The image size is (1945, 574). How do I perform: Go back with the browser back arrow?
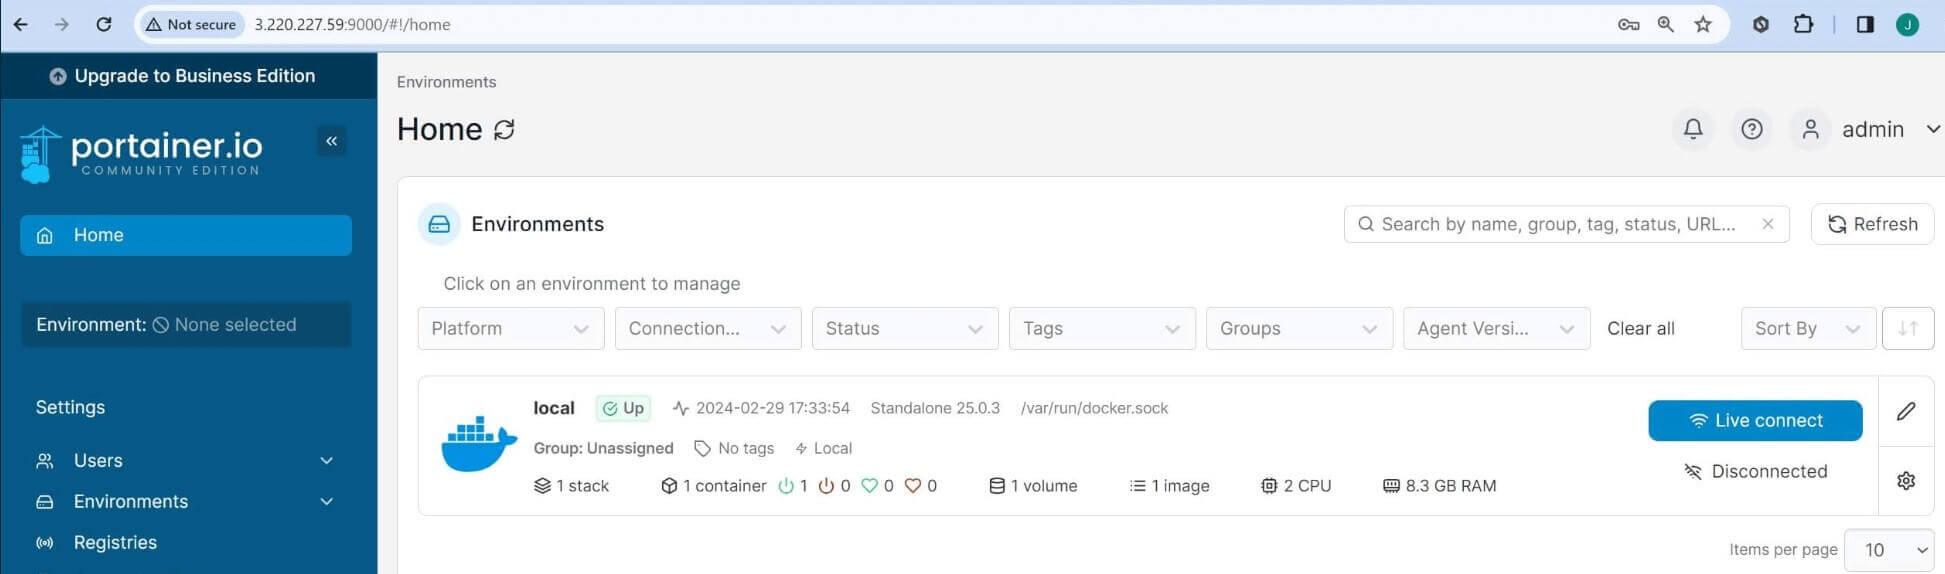20,24
